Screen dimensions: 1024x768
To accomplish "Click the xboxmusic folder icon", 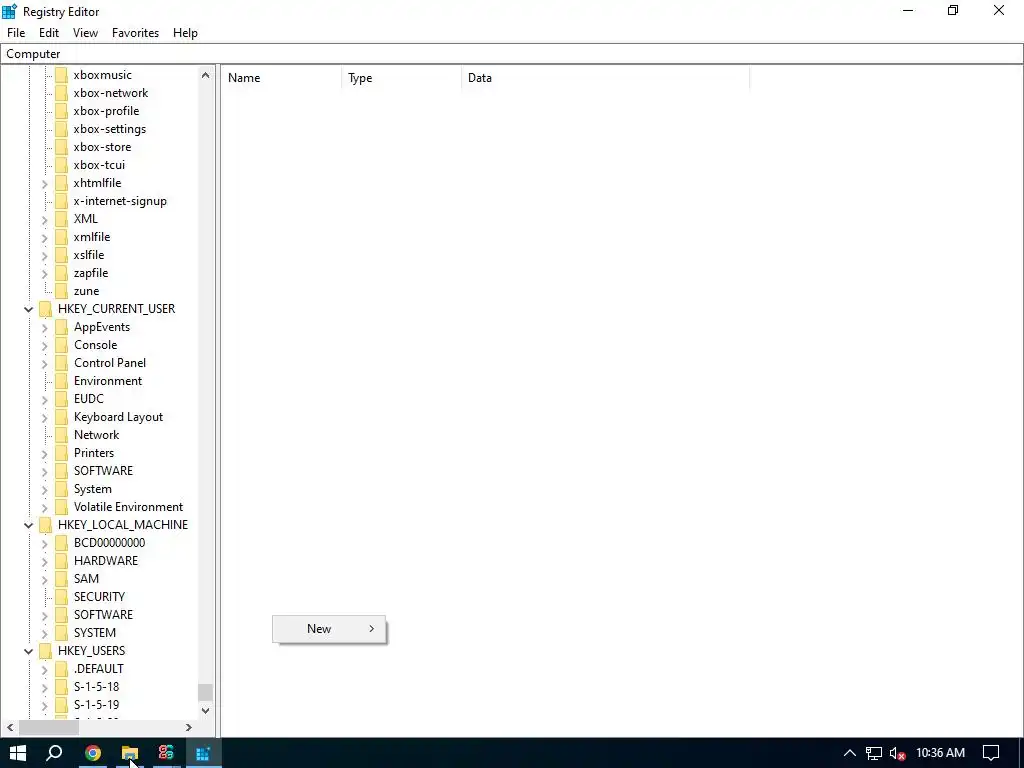I will point(61,75).
